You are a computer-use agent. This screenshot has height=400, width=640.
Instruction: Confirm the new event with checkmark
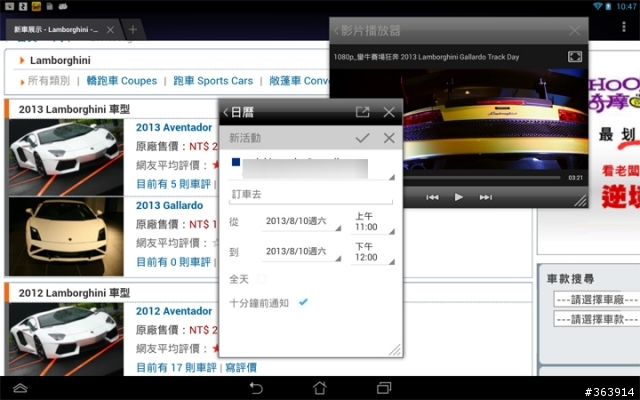(362, 138)
